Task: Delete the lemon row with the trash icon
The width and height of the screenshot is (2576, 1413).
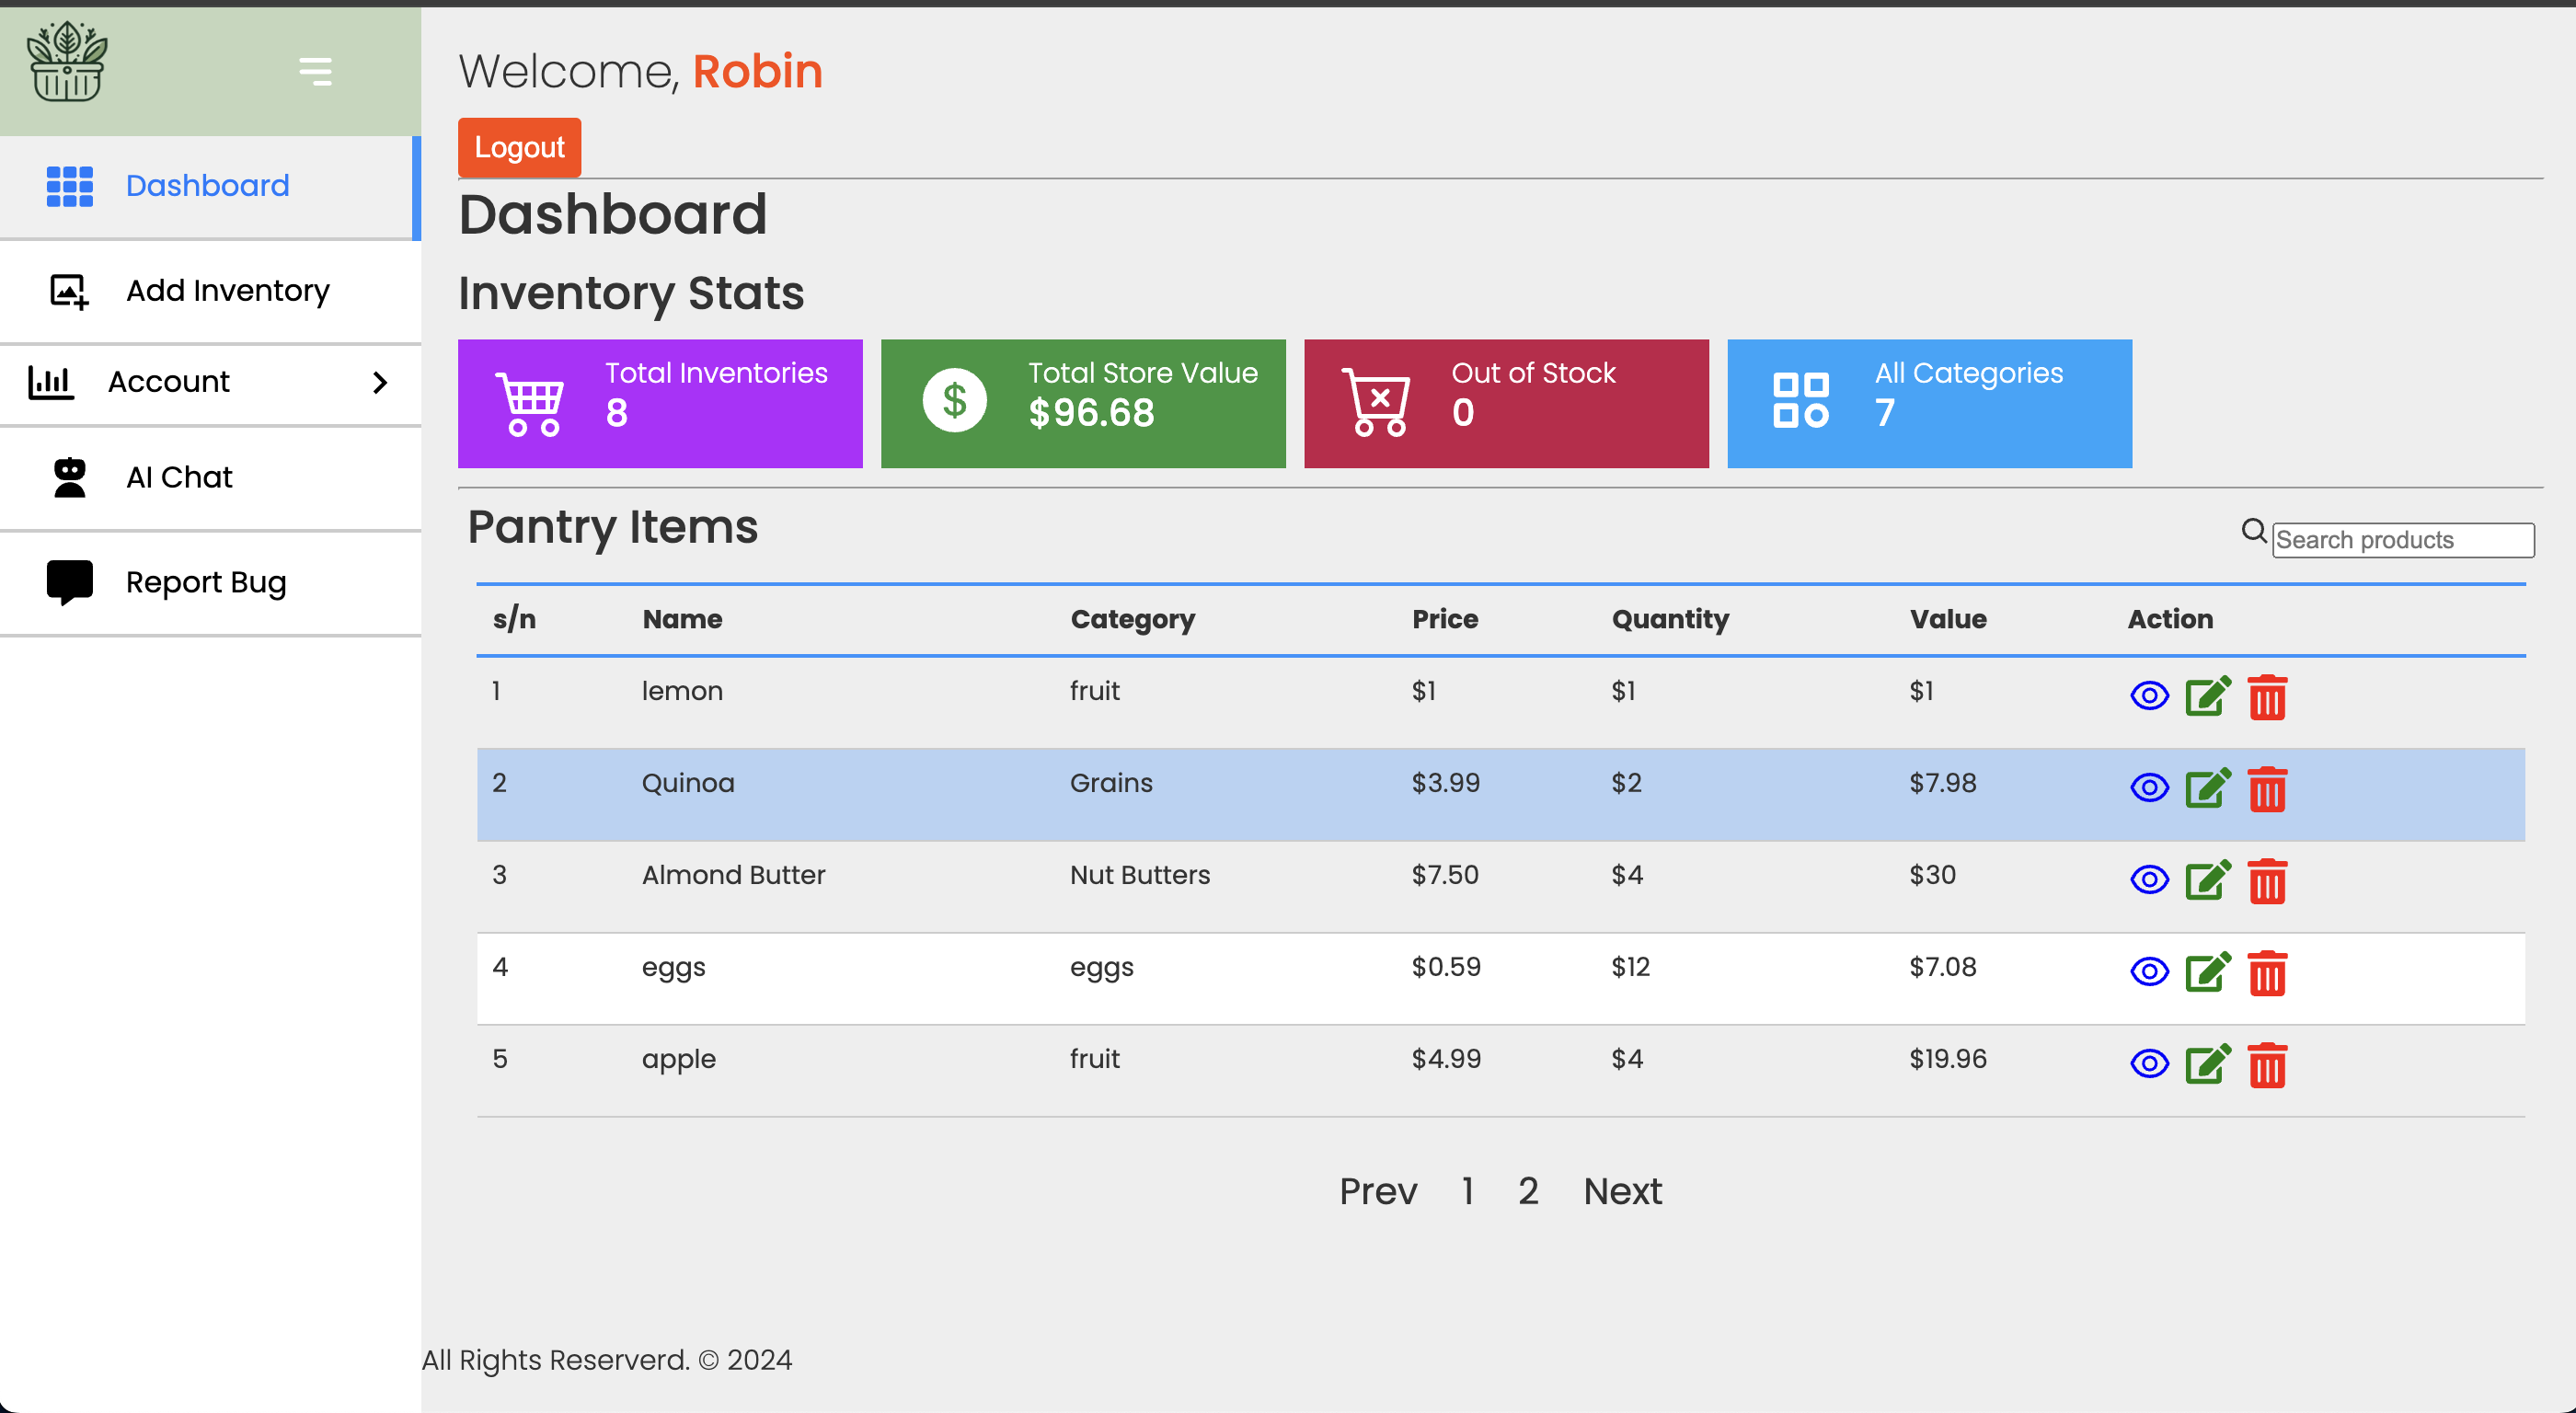Action: click(x=2266, y=697)
